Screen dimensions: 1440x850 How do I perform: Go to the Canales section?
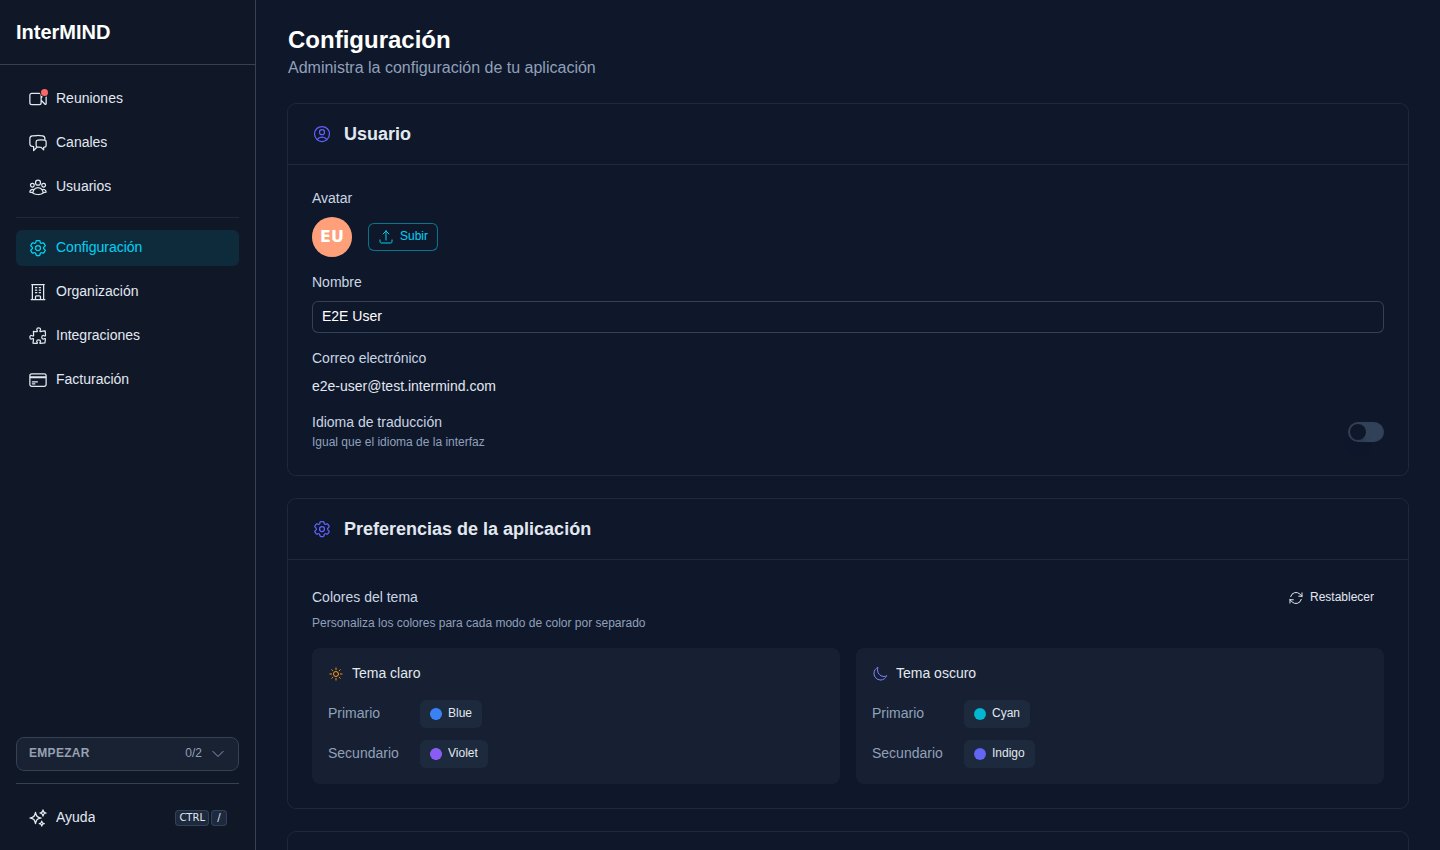tap(127, 142)
